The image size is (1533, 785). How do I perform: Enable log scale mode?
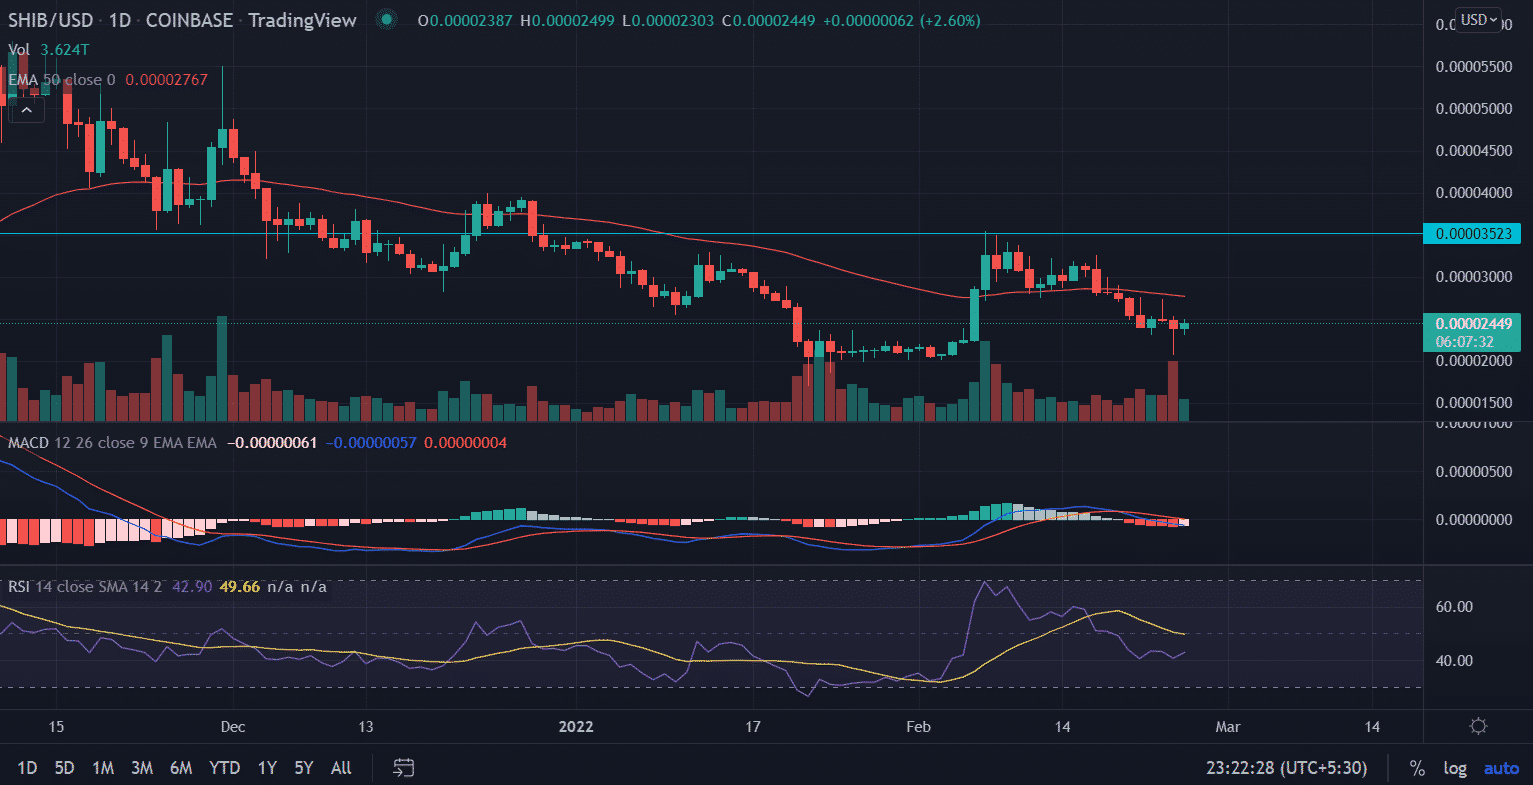point(1454,768)
